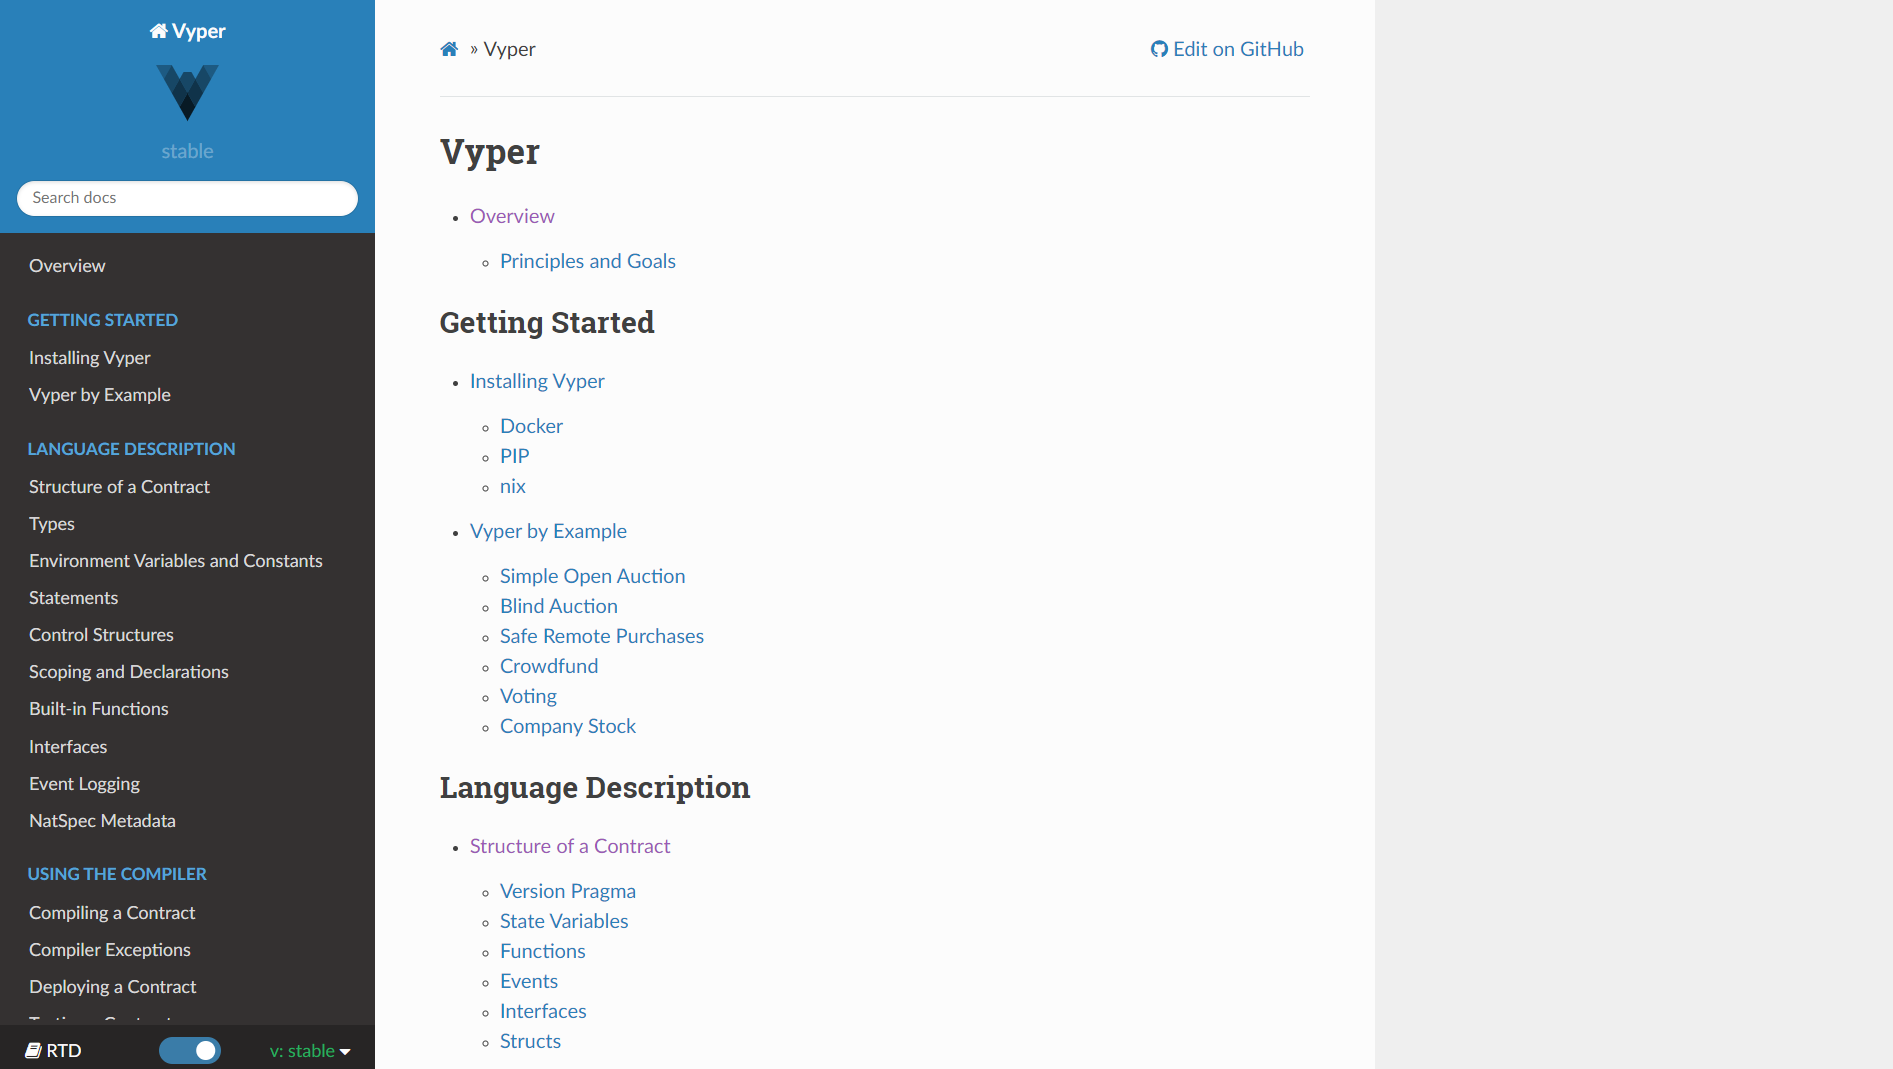Open the Crowdfund example link
1893x1069 pixels.
(548, 666)
